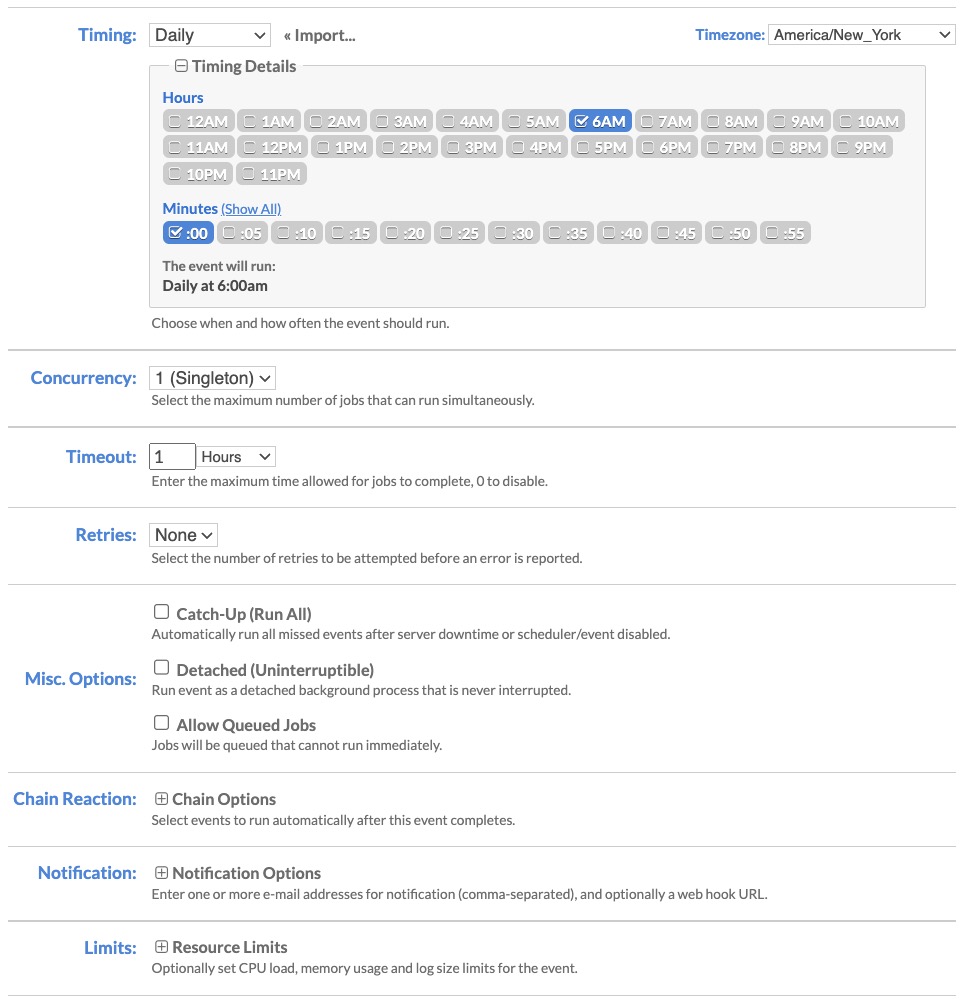Open the Timing frequency dropdown
Screen dimensions: 964x1002
click(x=210, y=35)
